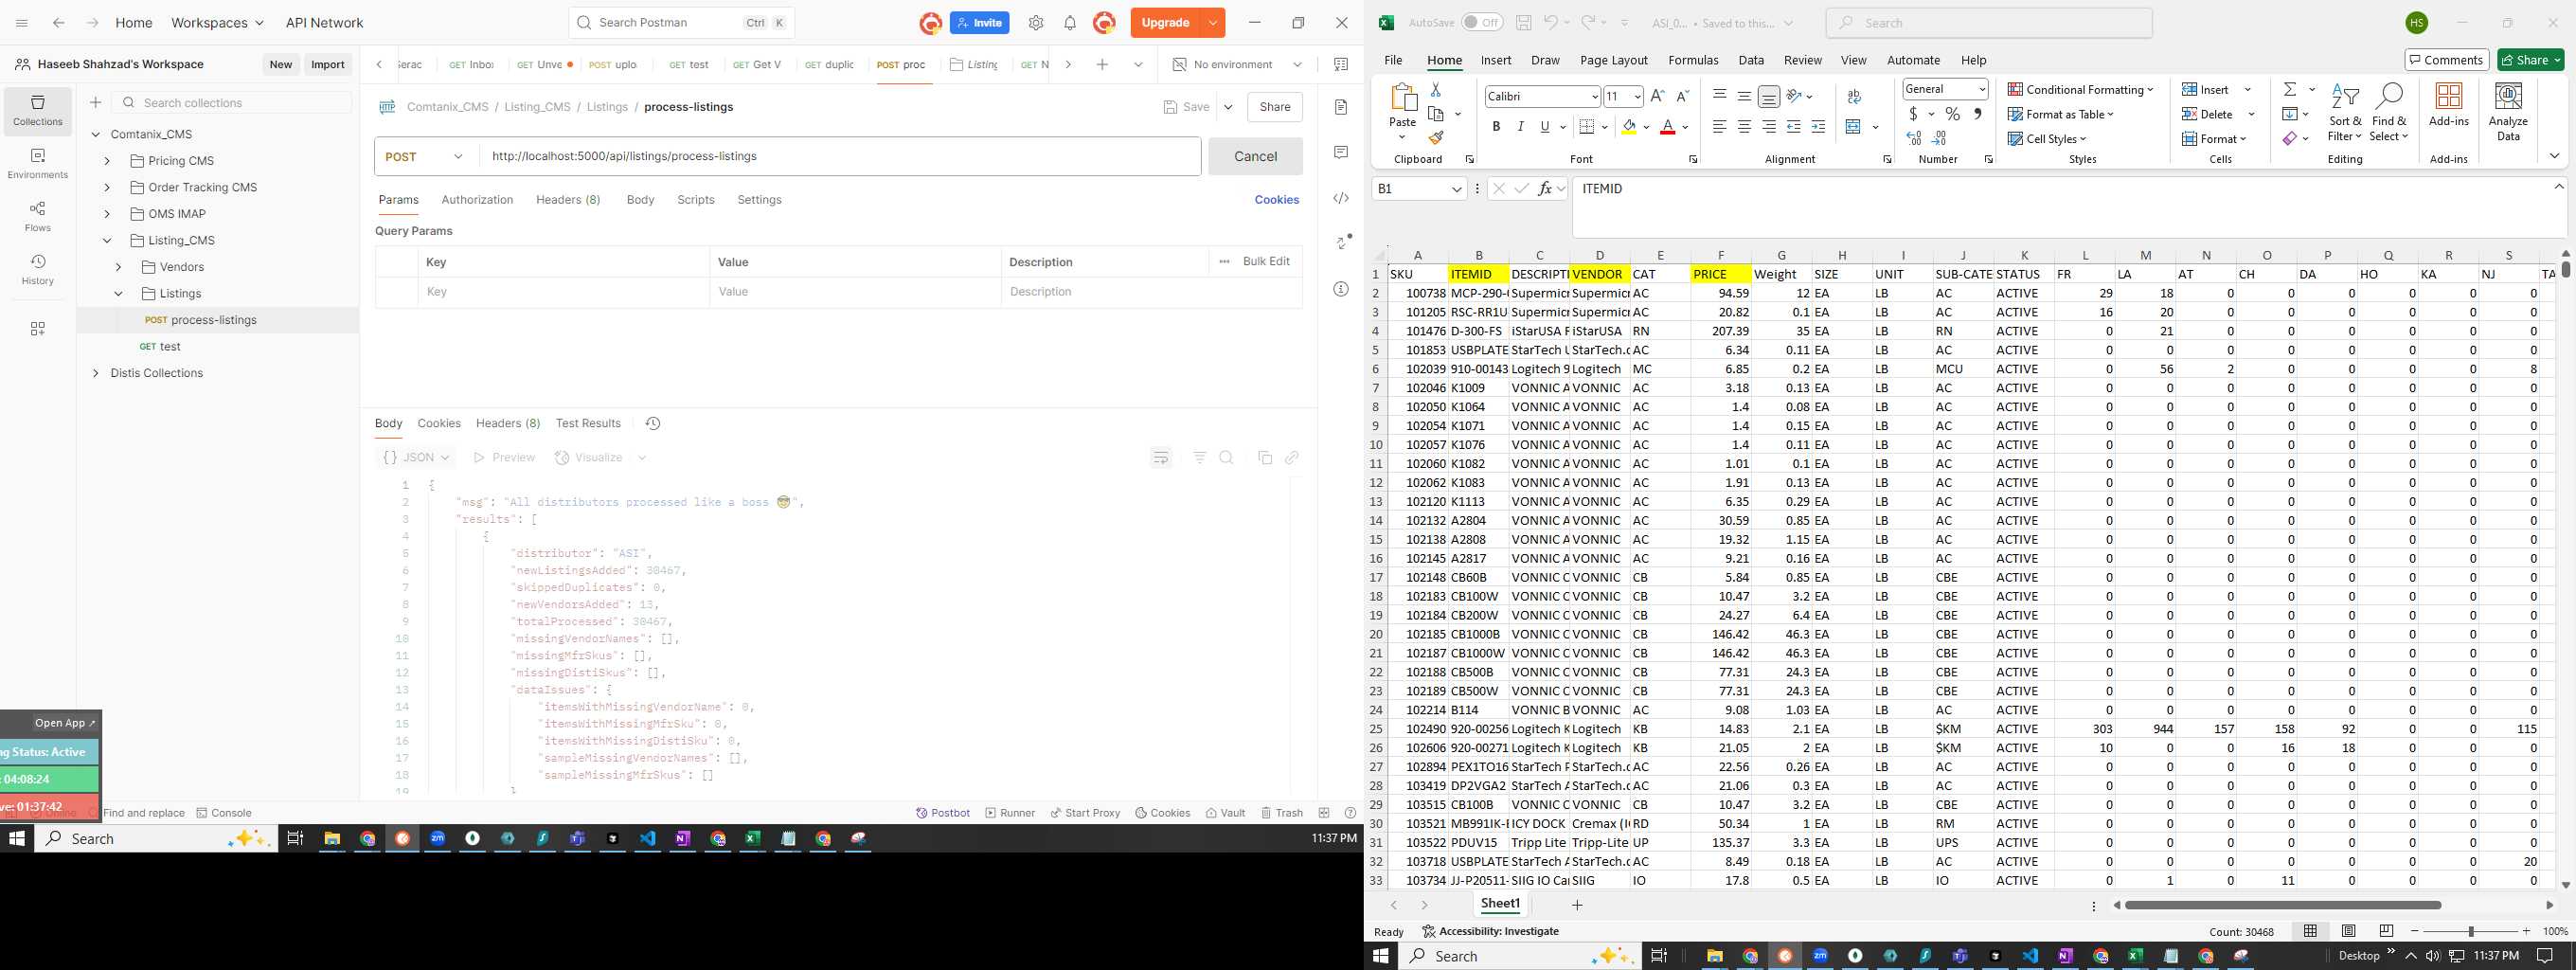Open Flows in Postman sidebar

pos(38,216)
